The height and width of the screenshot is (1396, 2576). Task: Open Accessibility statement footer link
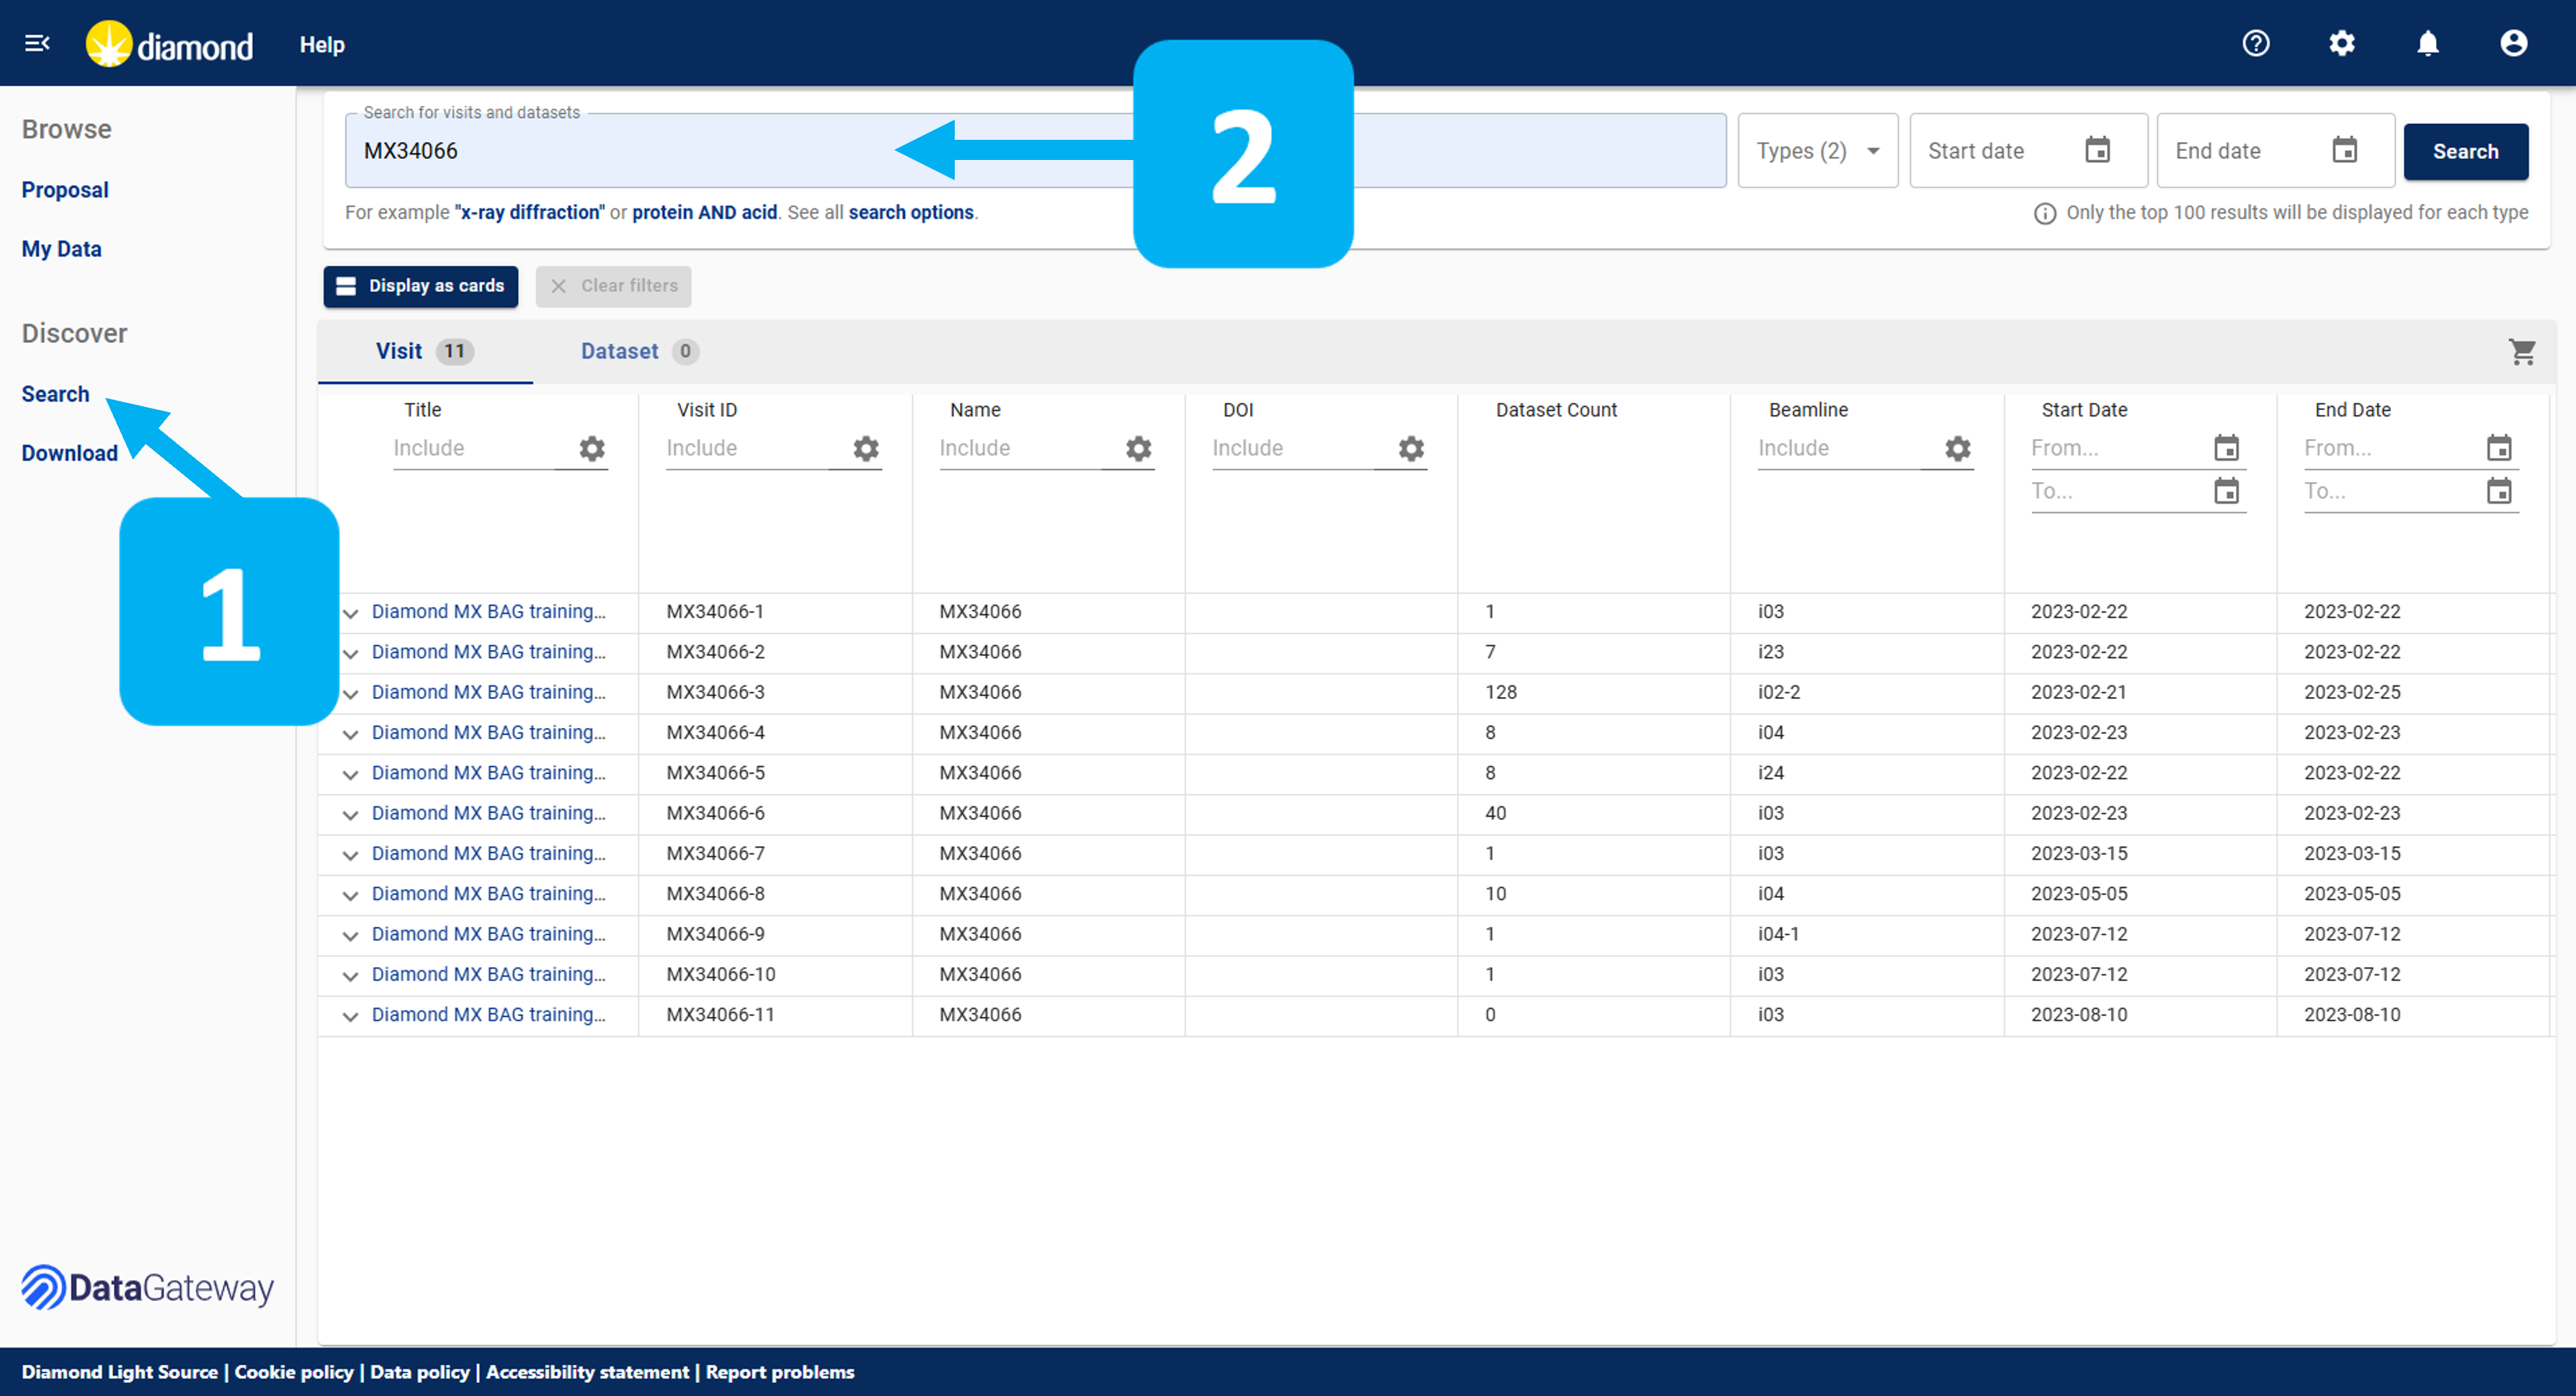click(587, 1372)
